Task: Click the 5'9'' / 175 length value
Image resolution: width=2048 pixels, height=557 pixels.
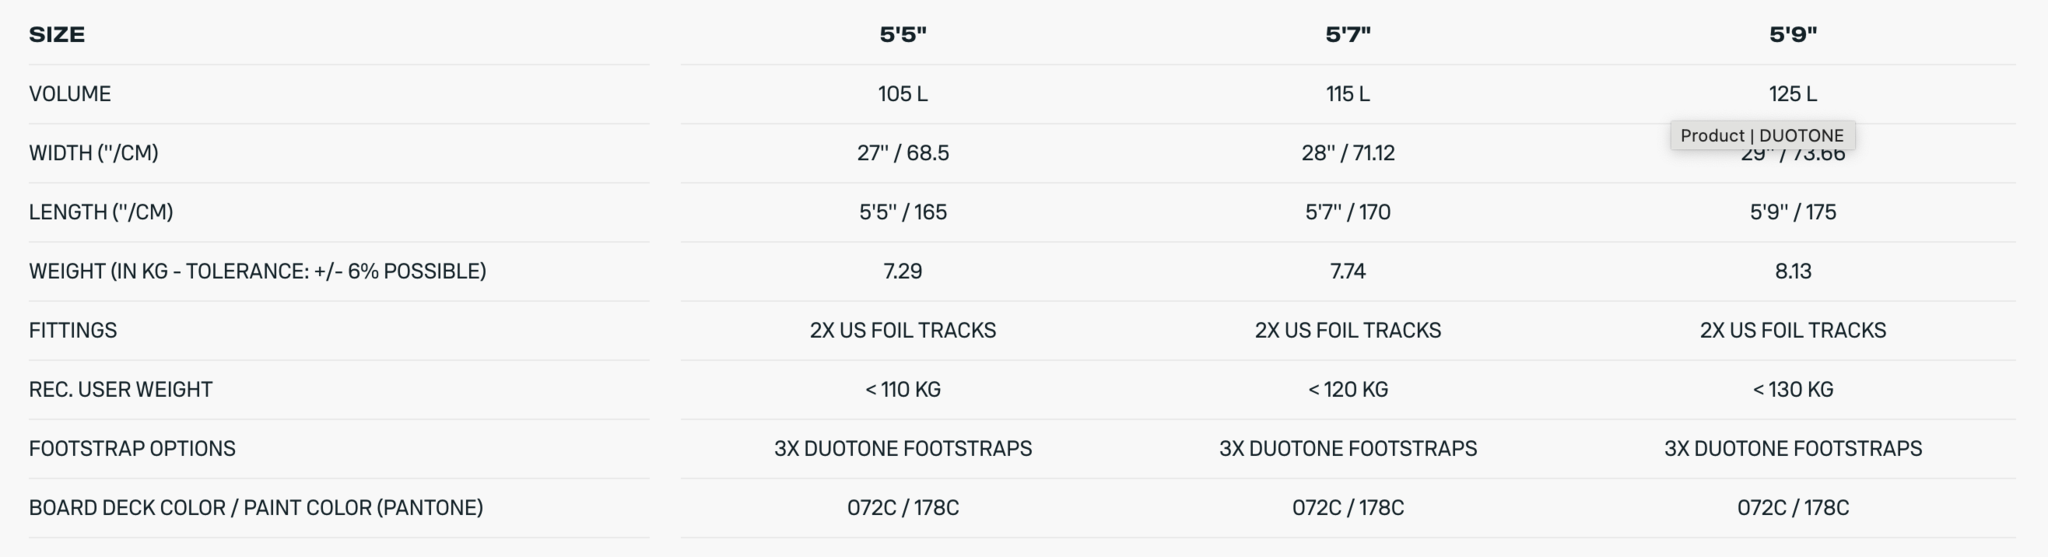Action: click(1793, 212)
